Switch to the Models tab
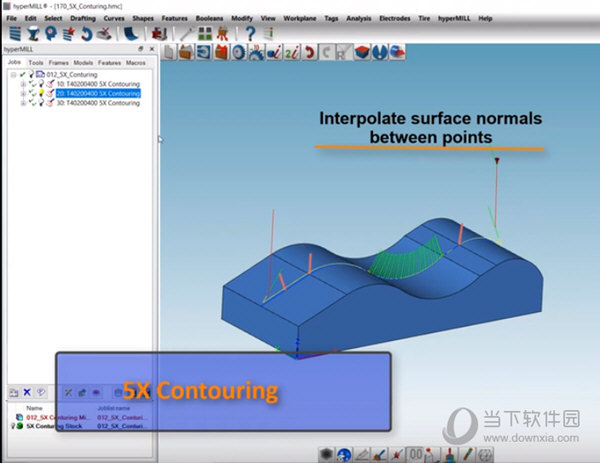This screenshot has height=463, width=600. 83,62
